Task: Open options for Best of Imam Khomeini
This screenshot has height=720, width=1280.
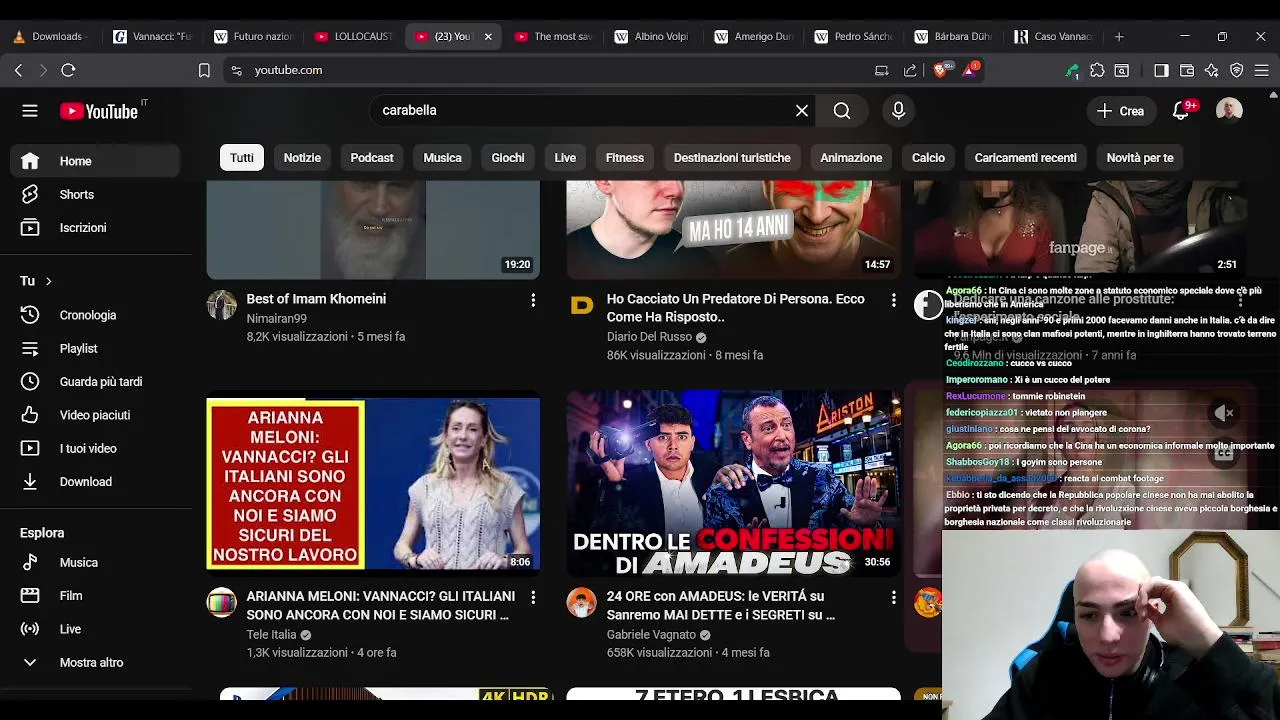Action: [533, 300]
